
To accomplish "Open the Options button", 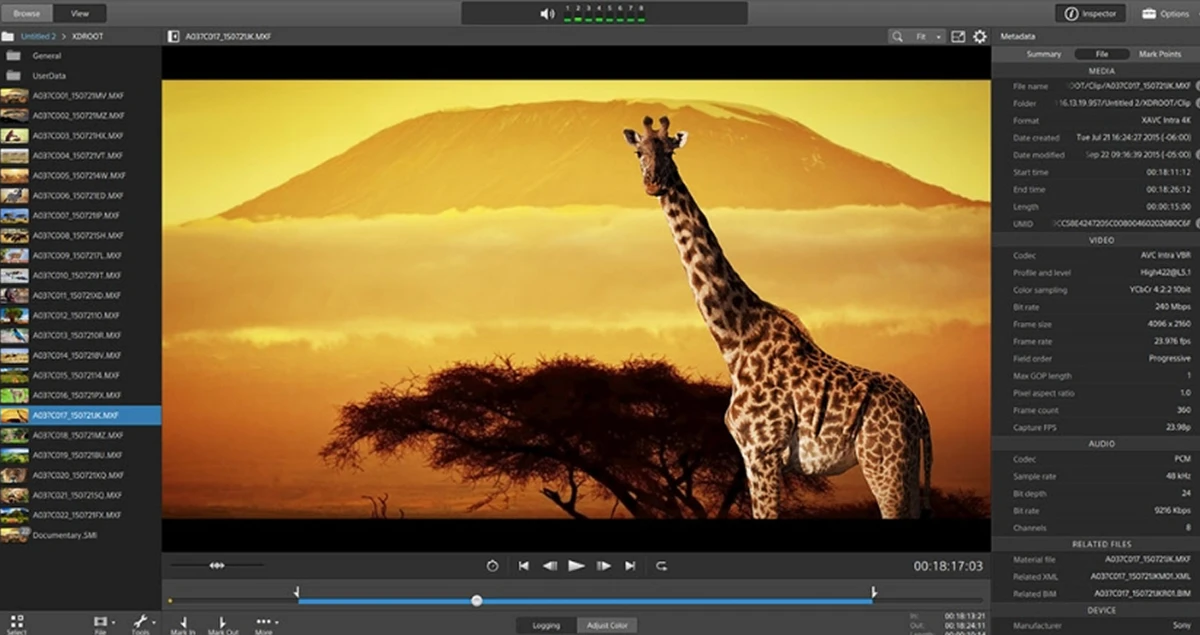I will point(1165,13).
